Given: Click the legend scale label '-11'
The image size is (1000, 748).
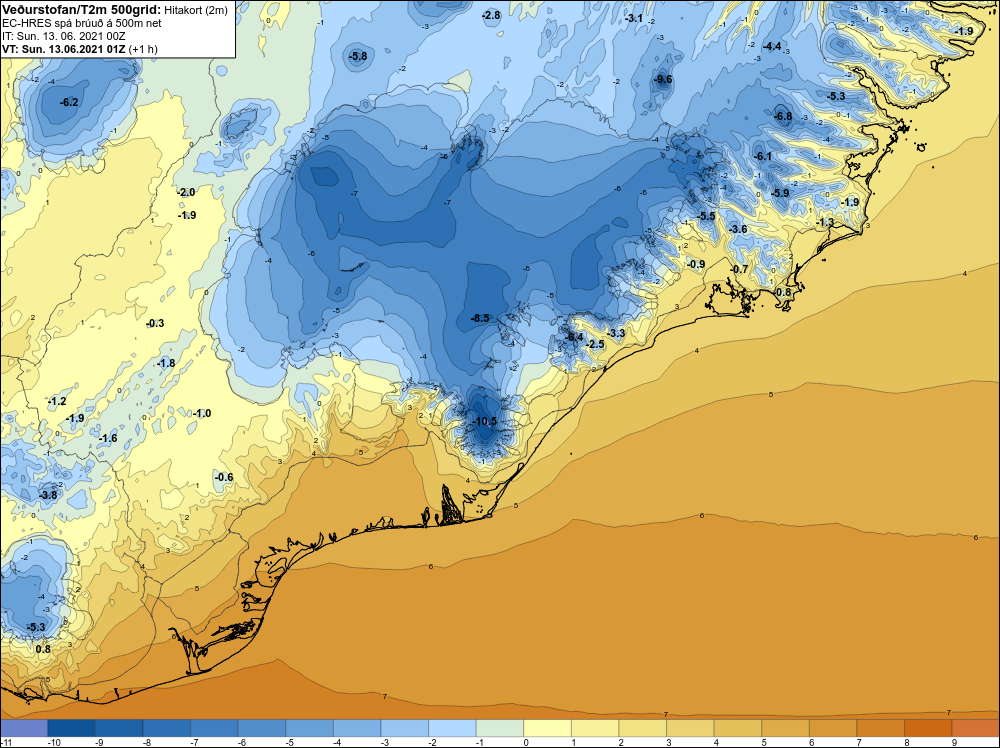Looking at the screenshot, I should click(5, 742).
